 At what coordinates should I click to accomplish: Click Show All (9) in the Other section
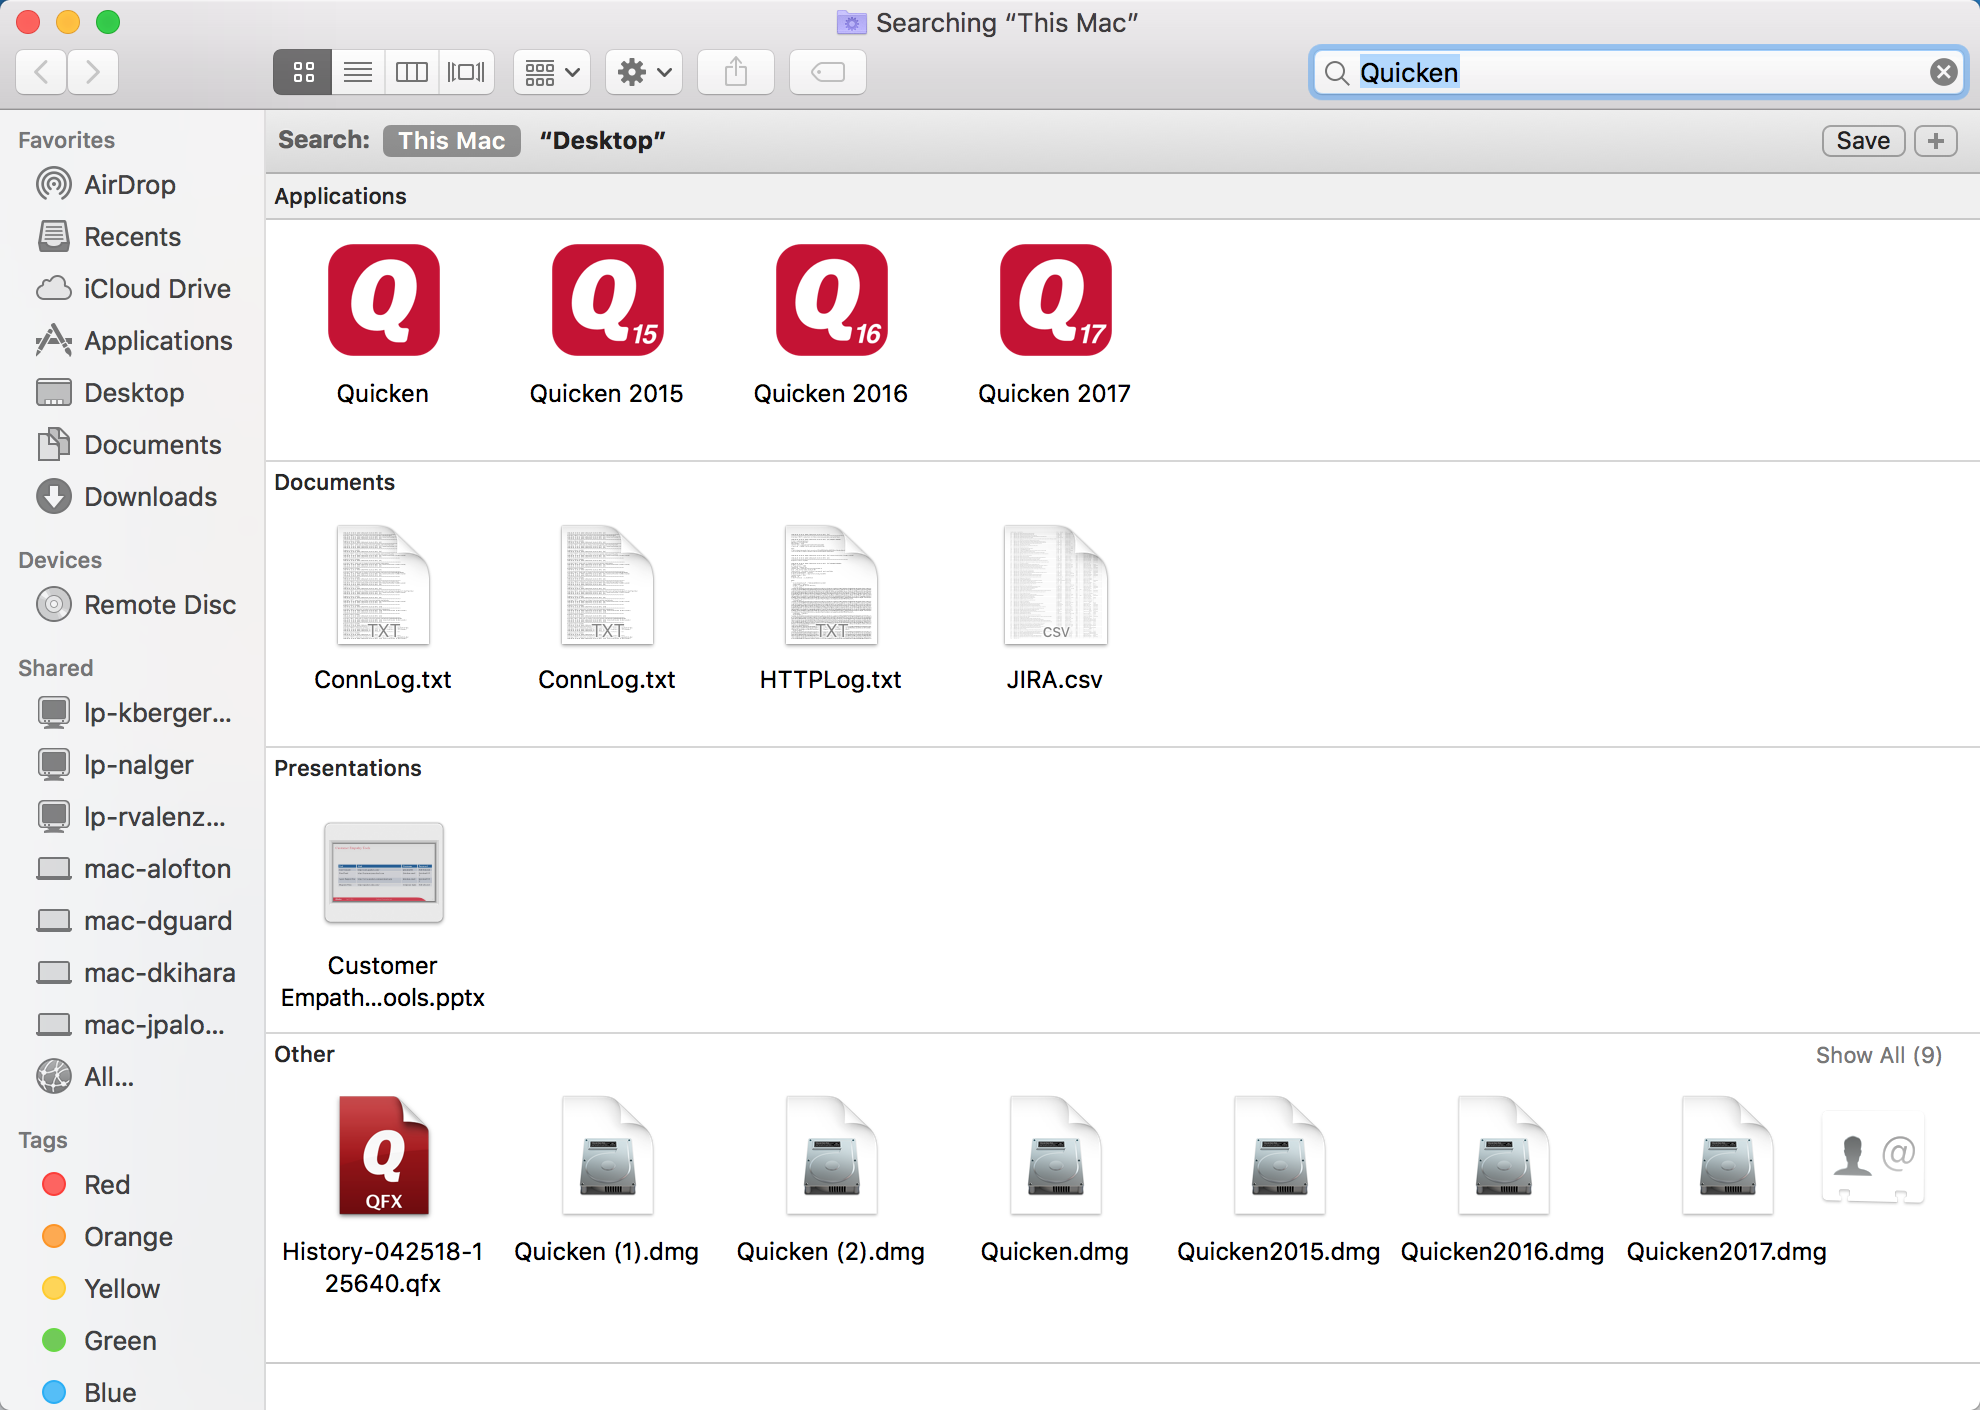[1878, 1055]
